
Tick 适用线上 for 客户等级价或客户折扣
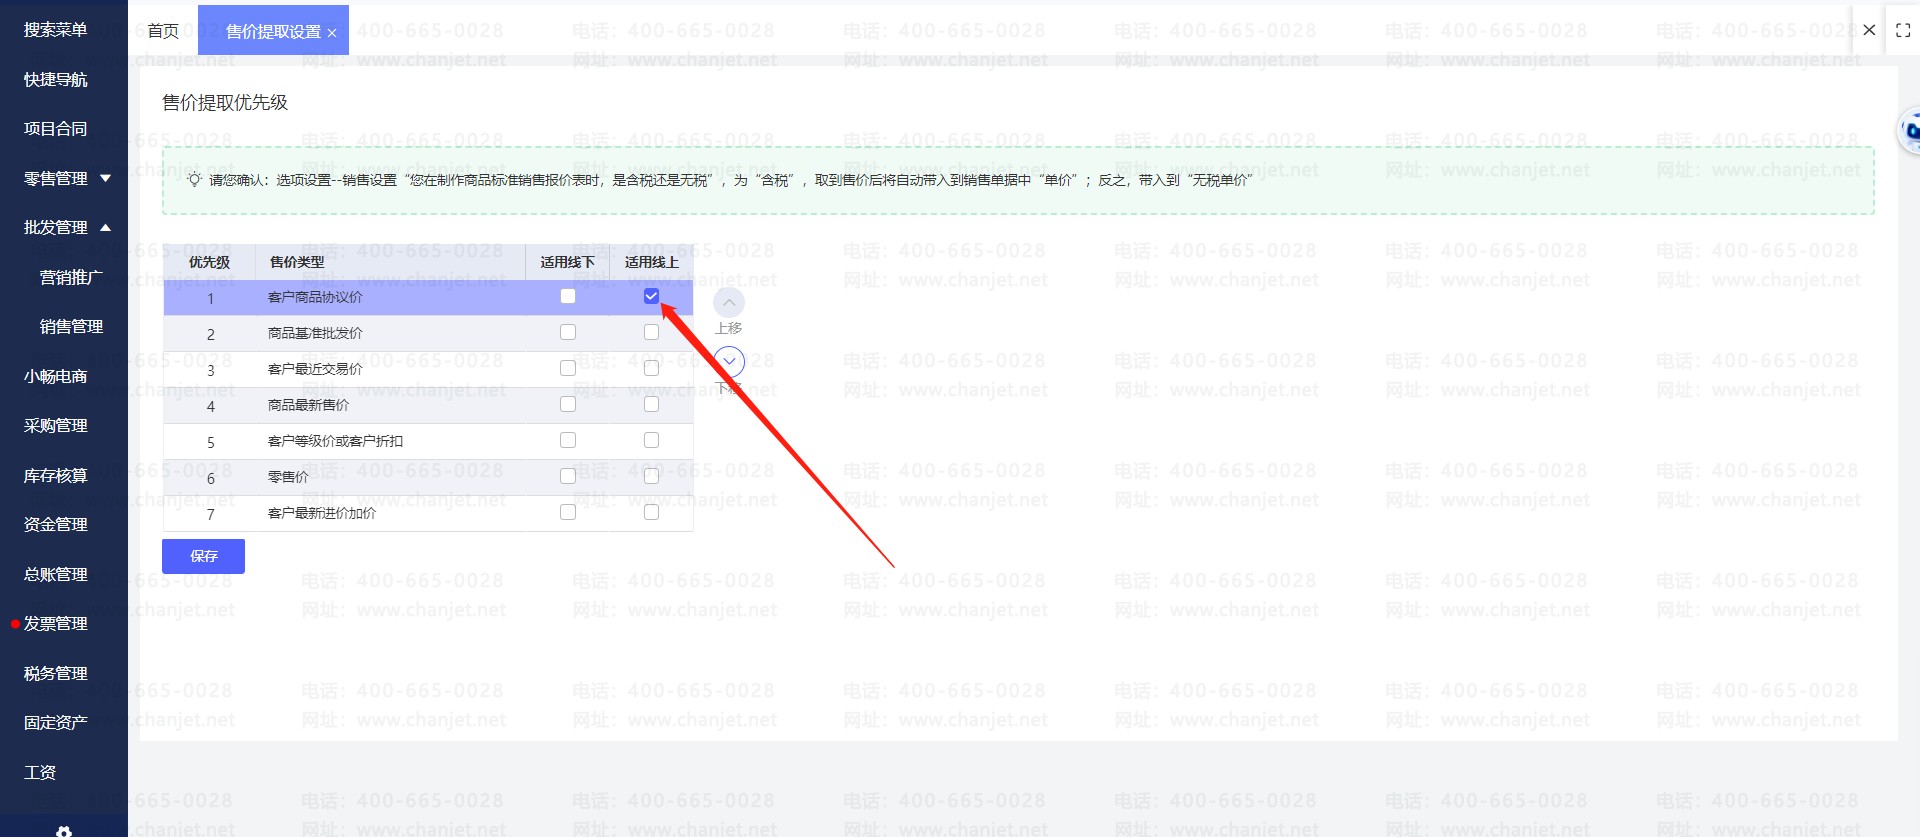point(651,440)
